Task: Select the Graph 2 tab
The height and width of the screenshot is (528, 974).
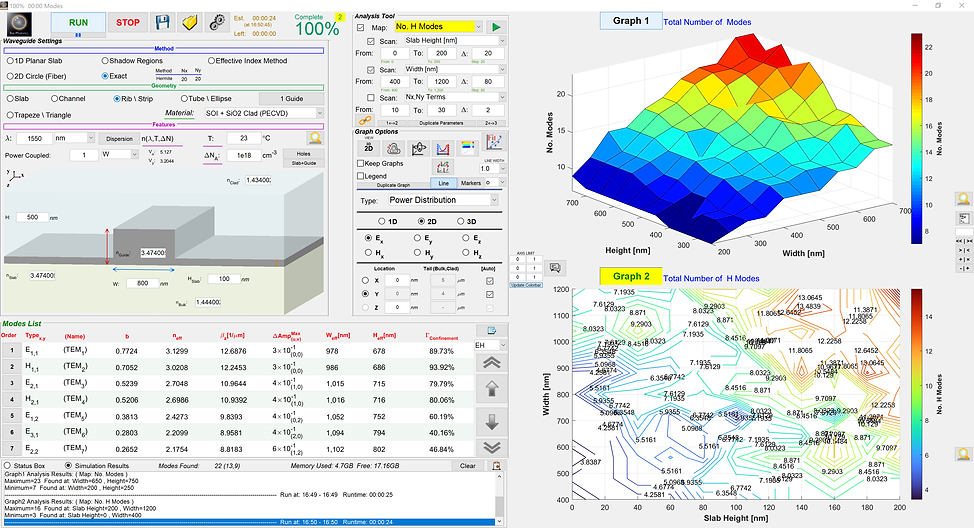Action: coord(630,276)
